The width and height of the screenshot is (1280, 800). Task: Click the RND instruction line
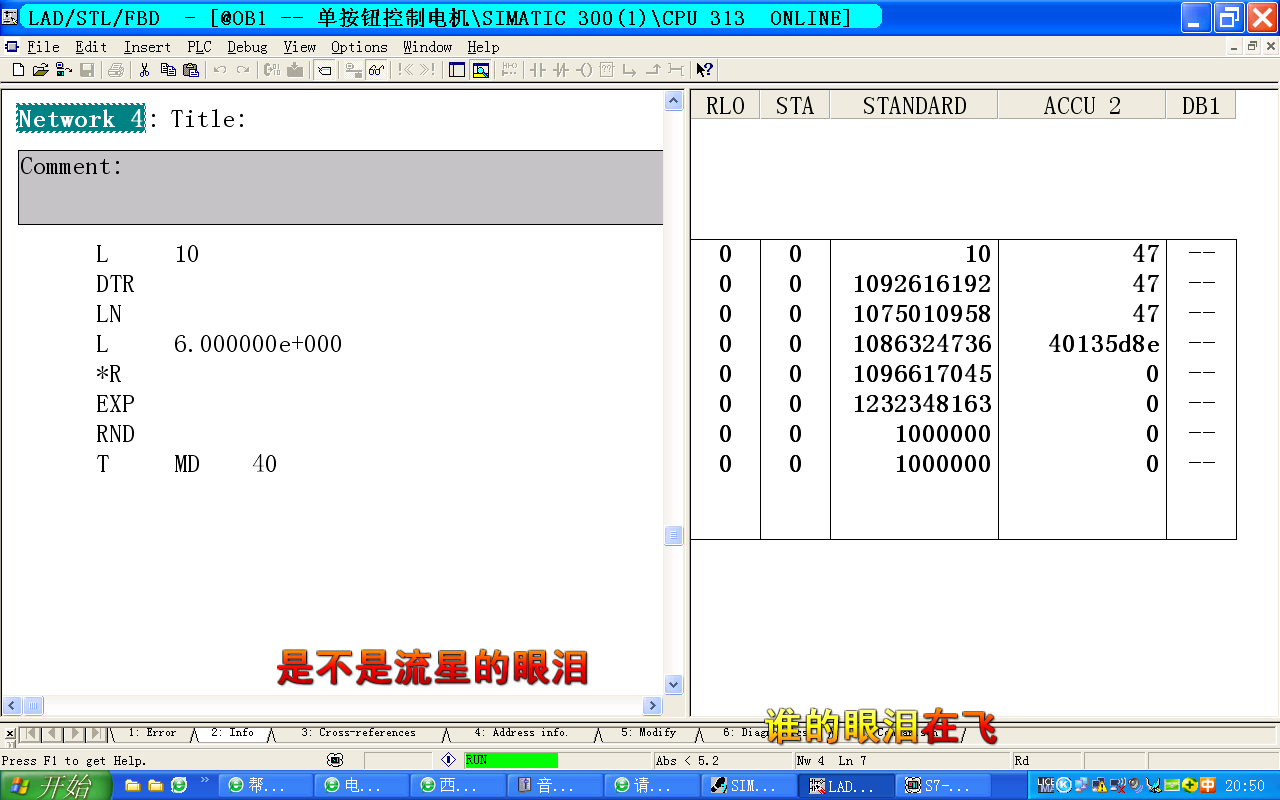(x=115, y=434)
